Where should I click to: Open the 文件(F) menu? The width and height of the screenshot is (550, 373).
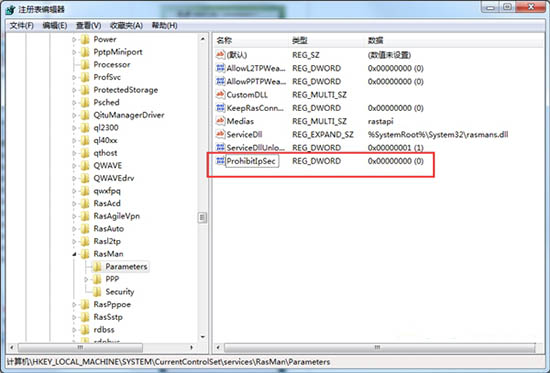pyautogui.click(x=21, y=26)
